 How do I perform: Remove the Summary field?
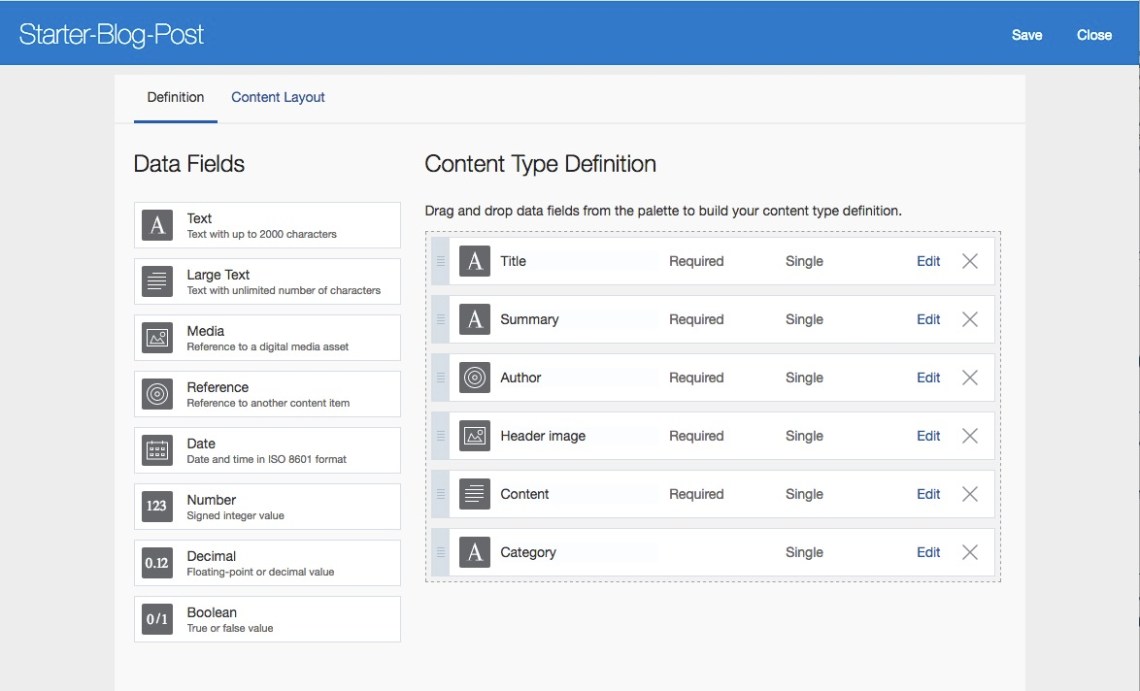click(x=969, y=319)
